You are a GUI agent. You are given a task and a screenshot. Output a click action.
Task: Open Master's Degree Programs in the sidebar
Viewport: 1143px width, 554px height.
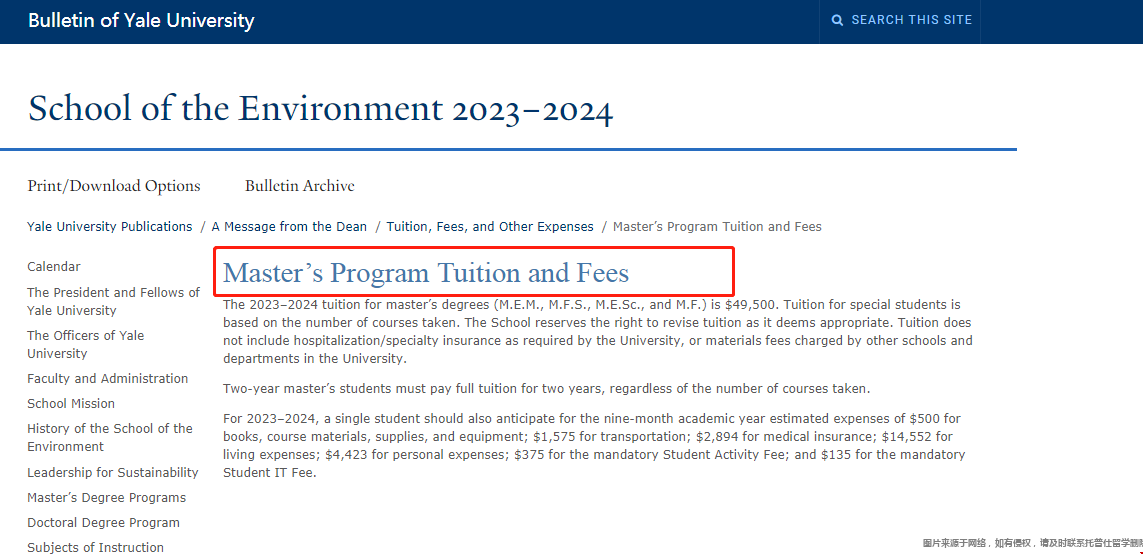106,497
